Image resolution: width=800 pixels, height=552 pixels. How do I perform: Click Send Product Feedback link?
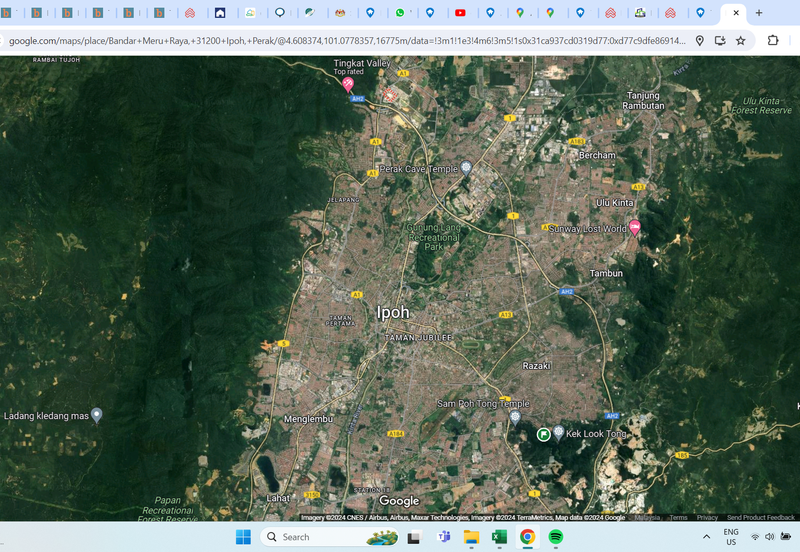click(761, 517)
